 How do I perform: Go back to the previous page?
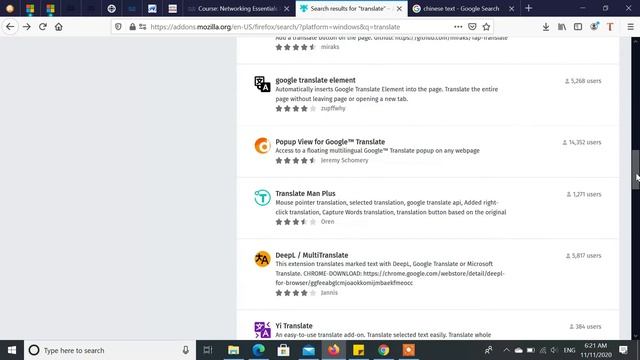coord(10,27)
